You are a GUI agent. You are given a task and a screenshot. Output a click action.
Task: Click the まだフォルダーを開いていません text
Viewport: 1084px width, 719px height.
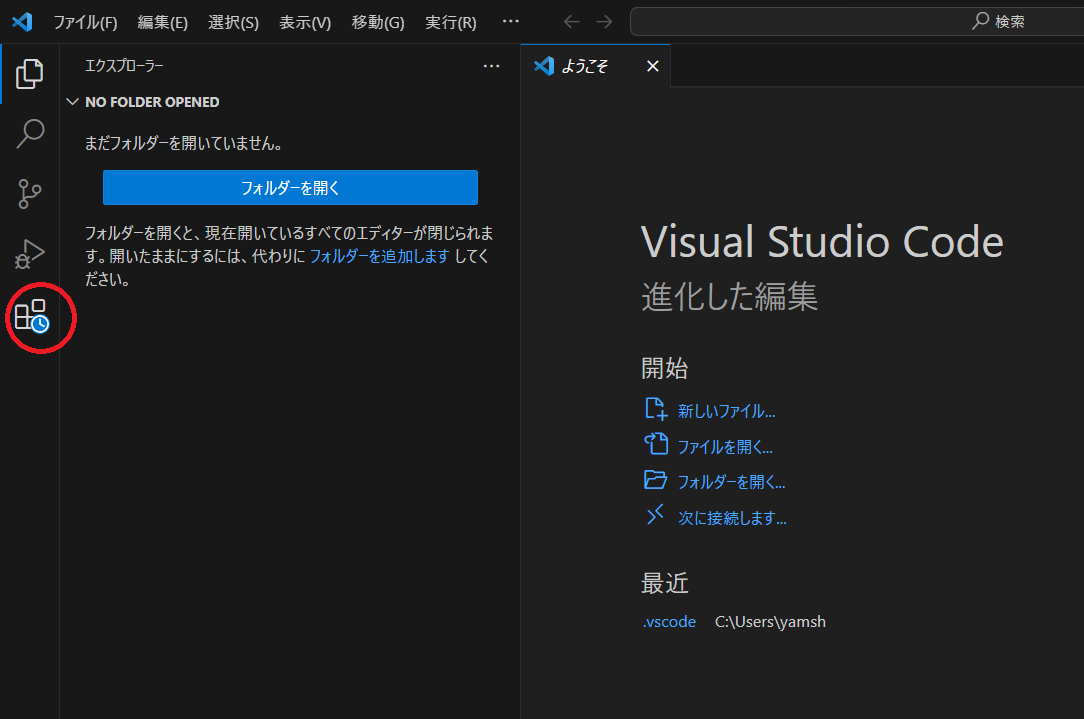point(183,143)
